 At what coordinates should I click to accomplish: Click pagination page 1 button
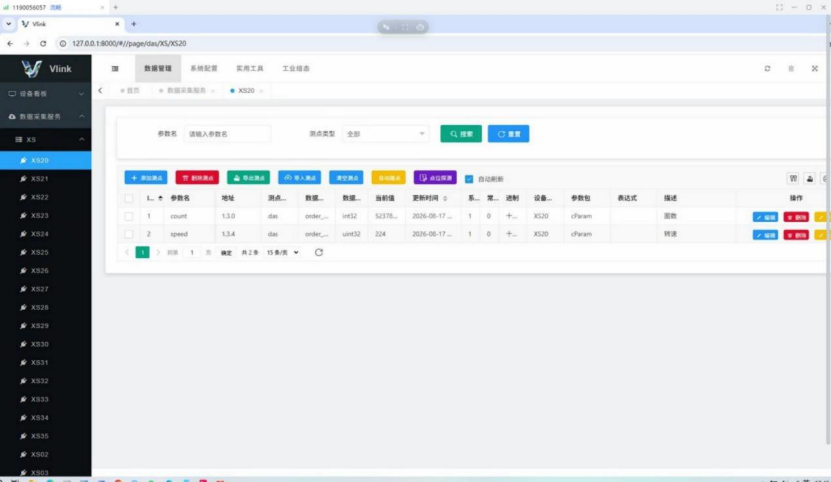click(x=142, y=252)
